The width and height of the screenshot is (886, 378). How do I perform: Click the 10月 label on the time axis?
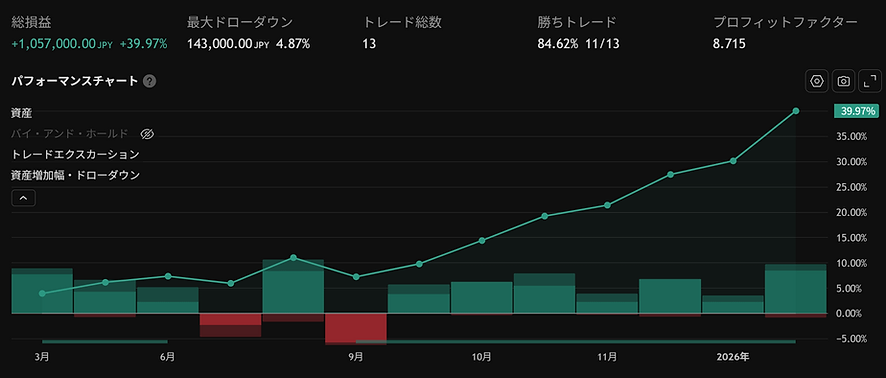481,357
